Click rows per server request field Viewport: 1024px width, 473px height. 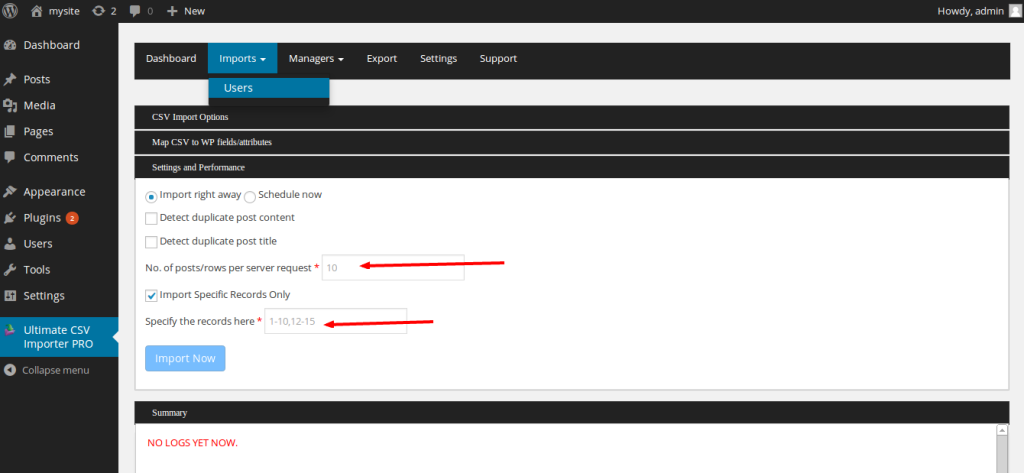click(x=393, y=267)
